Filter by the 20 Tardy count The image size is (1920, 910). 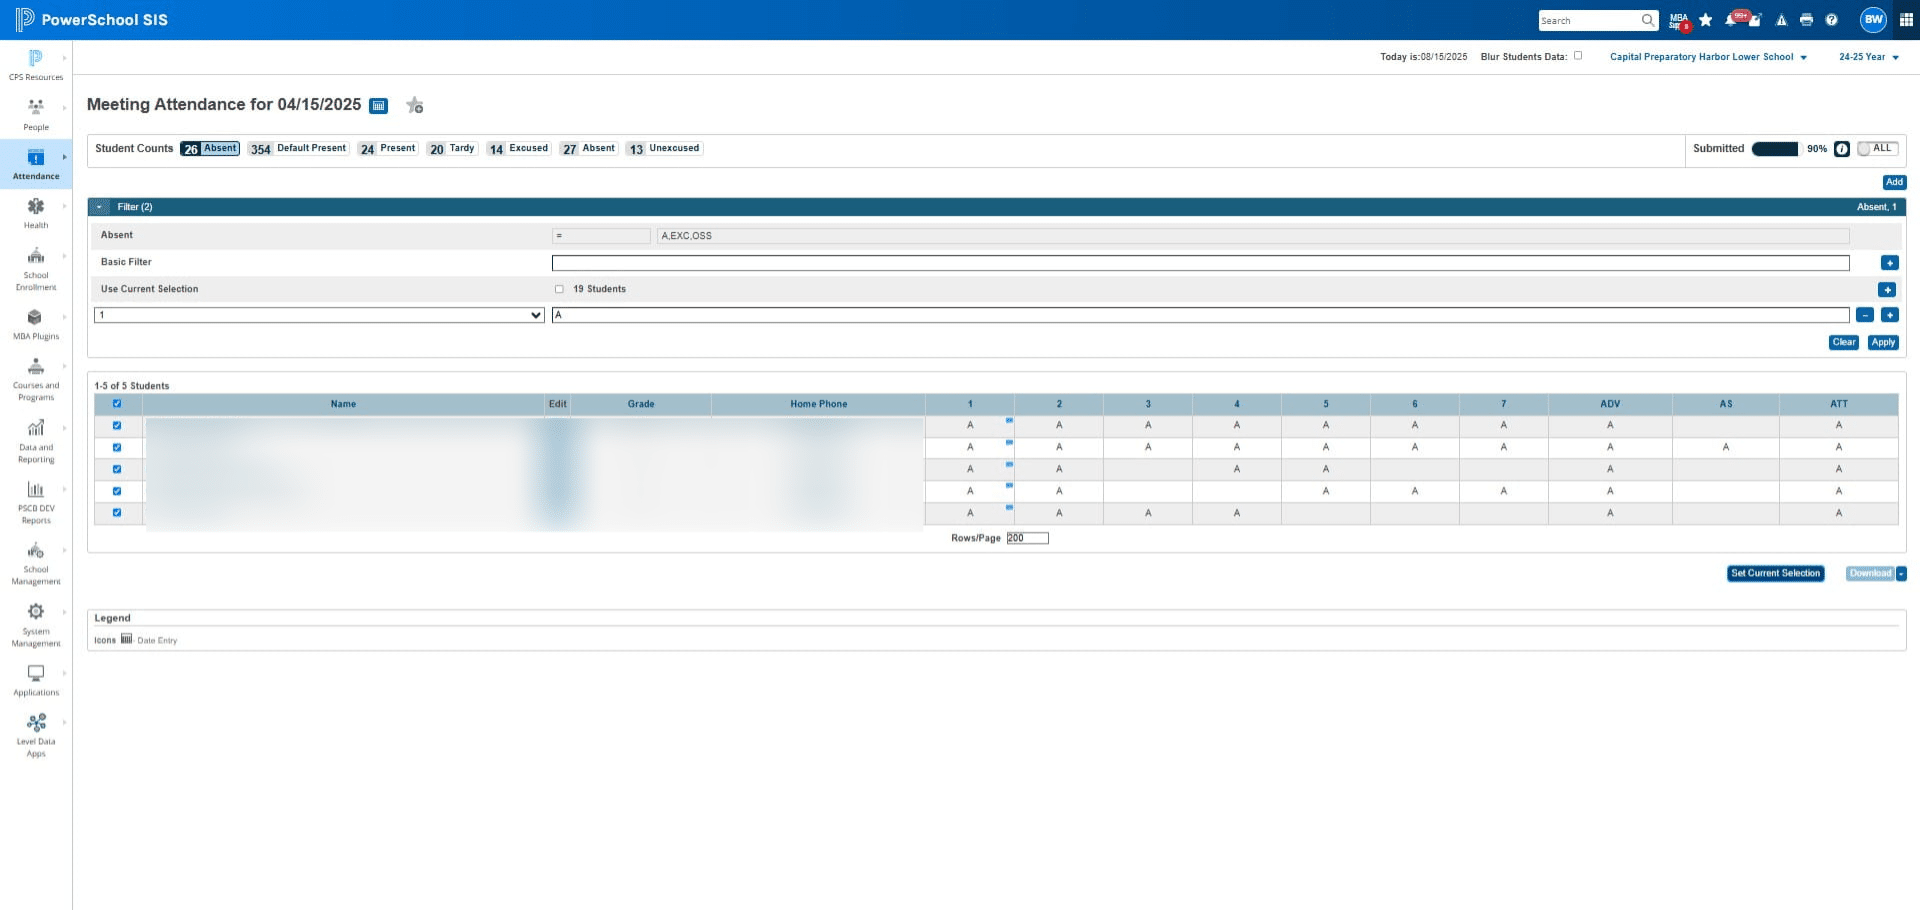coord(451,149)
